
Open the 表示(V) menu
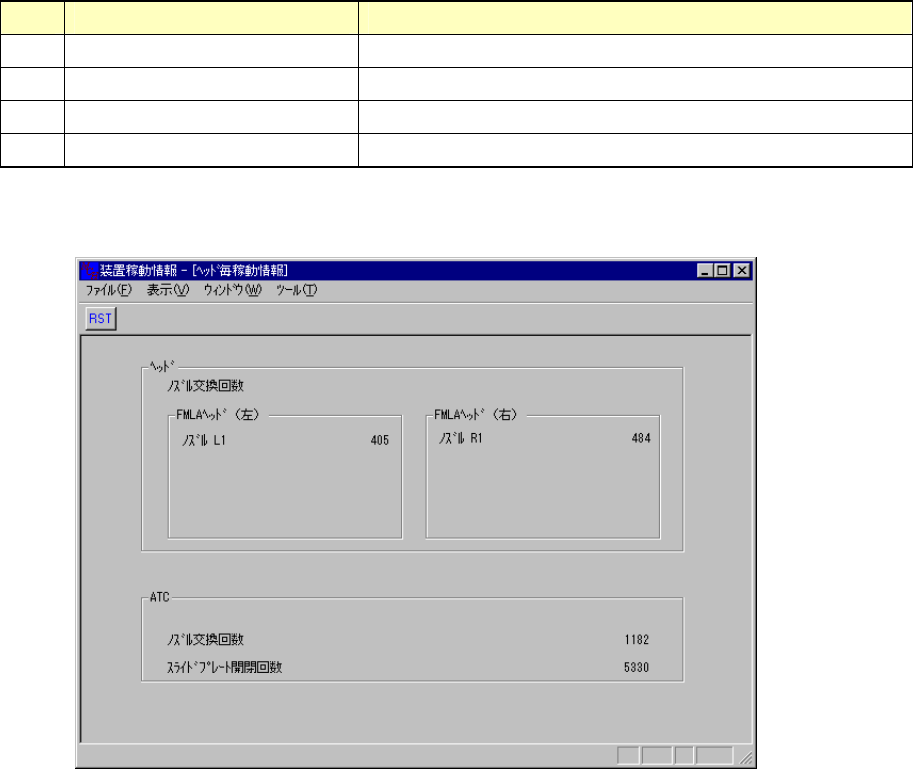(x=168, y=290)
